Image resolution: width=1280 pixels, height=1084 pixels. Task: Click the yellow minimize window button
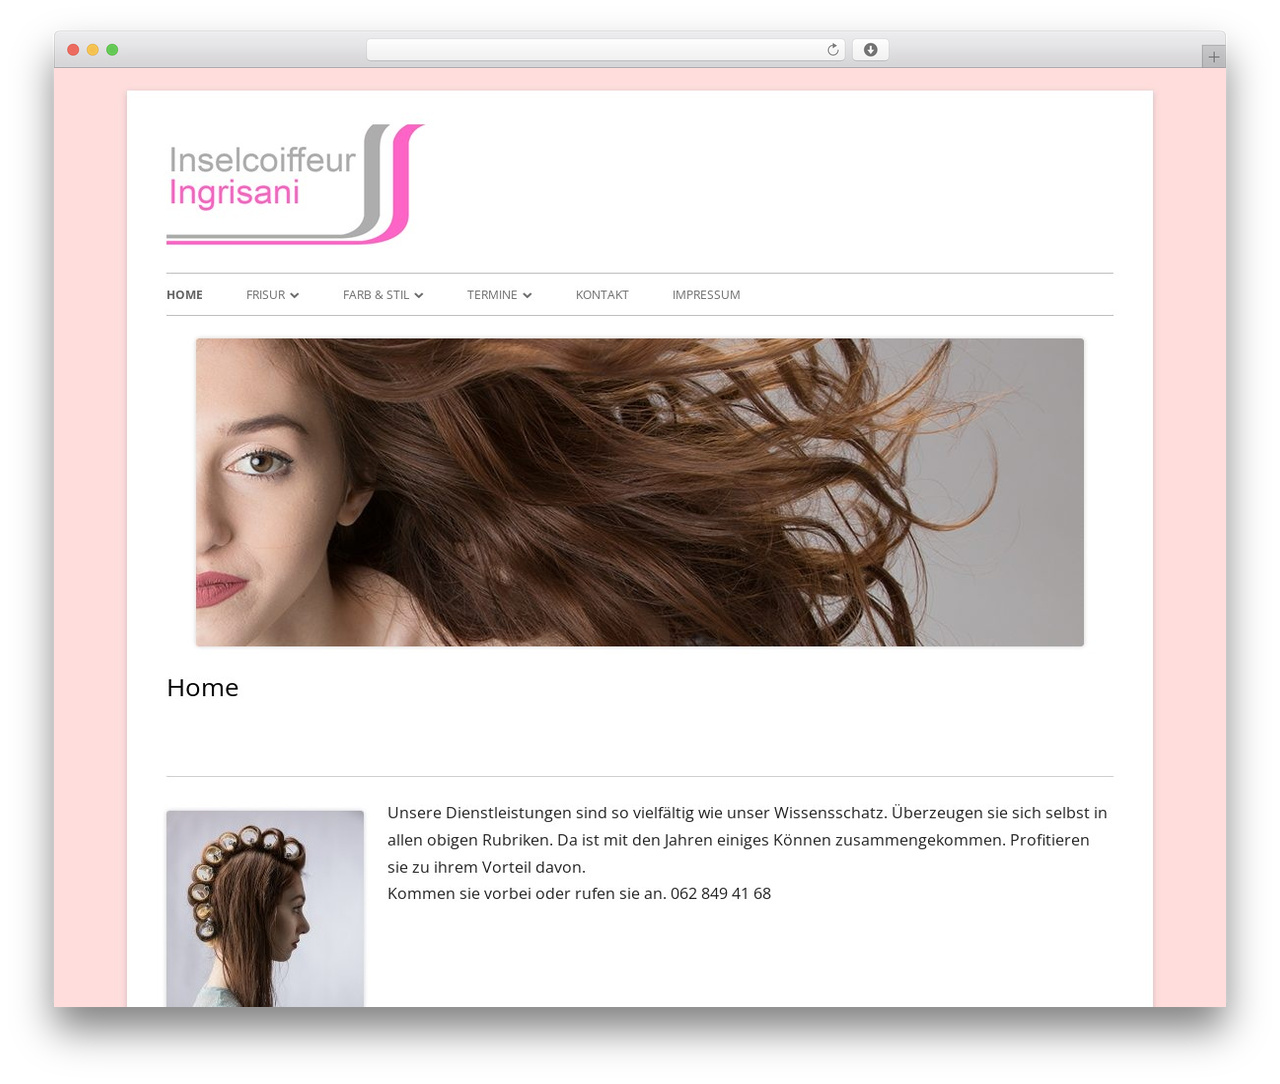point(92,50)
